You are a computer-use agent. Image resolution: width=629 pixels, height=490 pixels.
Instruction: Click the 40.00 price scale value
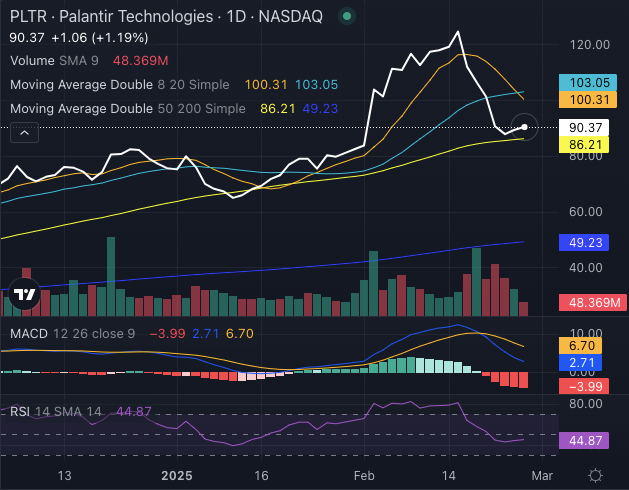point(586,267)
